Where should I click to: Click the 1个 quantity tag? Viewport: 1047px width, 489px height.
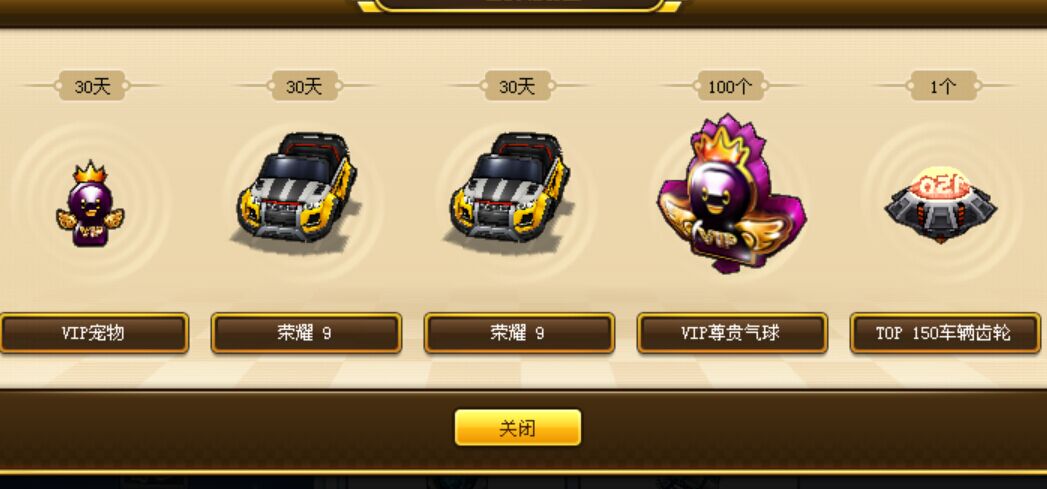(944, 86)
